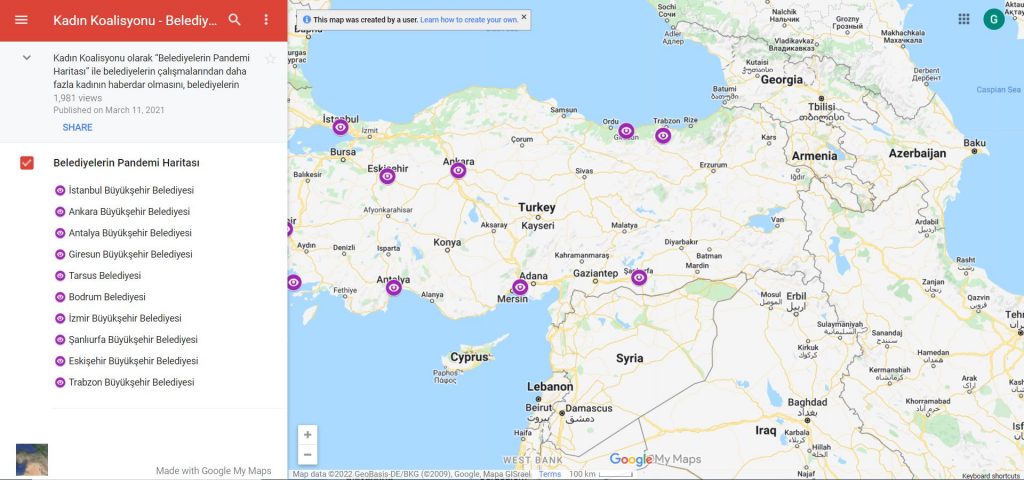Click the purple marker on Eskişehir
The image size is (1024, 480).
click(x=387, y=176)
